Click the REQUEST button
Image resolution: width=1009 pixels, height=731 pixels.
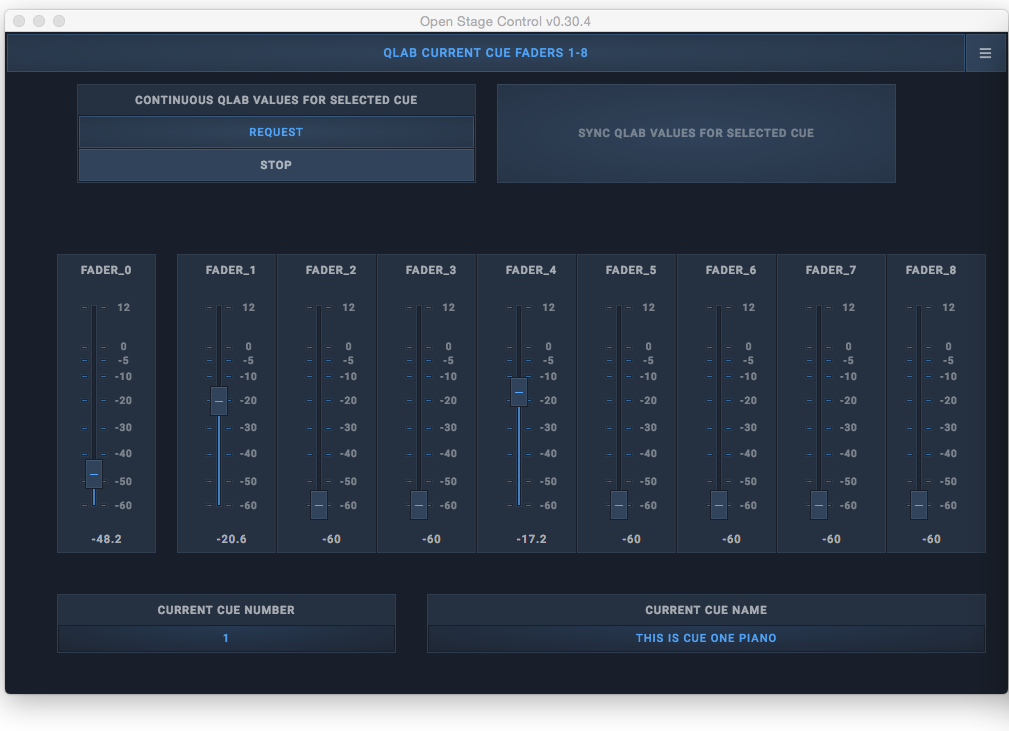point(276,132)
